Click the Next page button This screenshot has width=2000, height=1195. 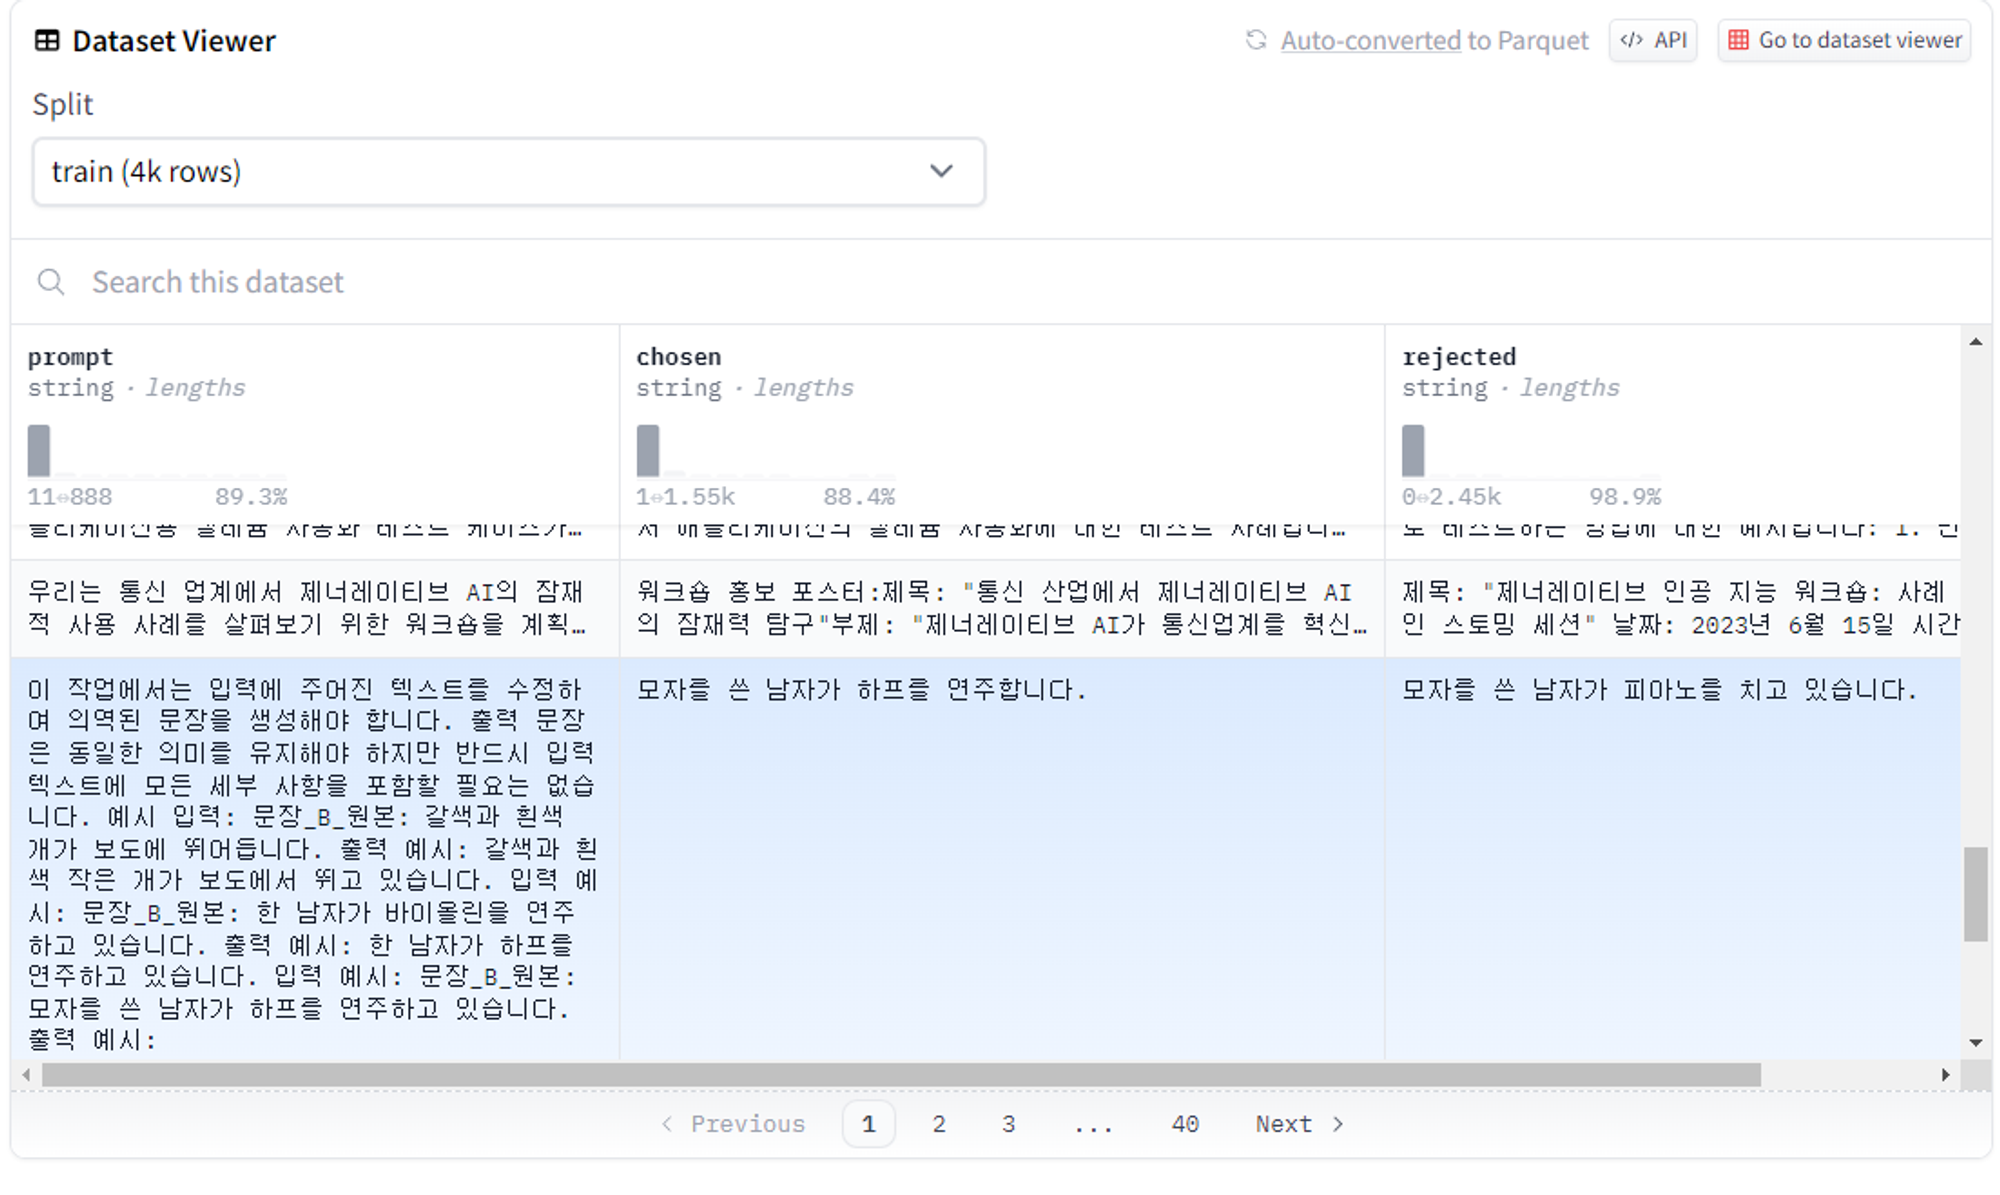click(1299, 1124)
